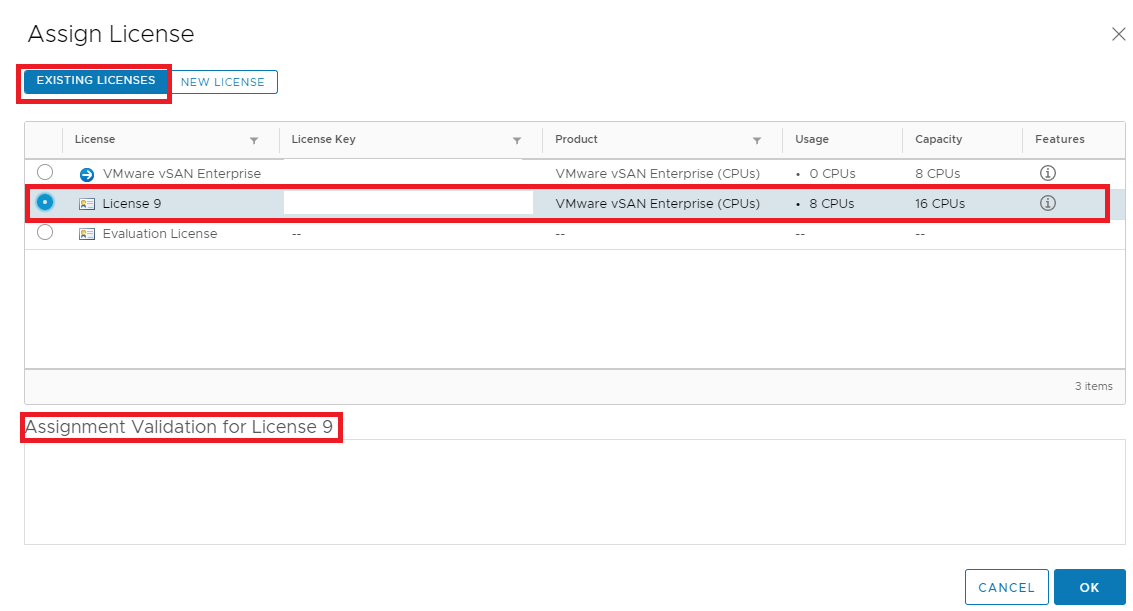
Task: Click the 3 items count in footer
Action: point(1093,386)
